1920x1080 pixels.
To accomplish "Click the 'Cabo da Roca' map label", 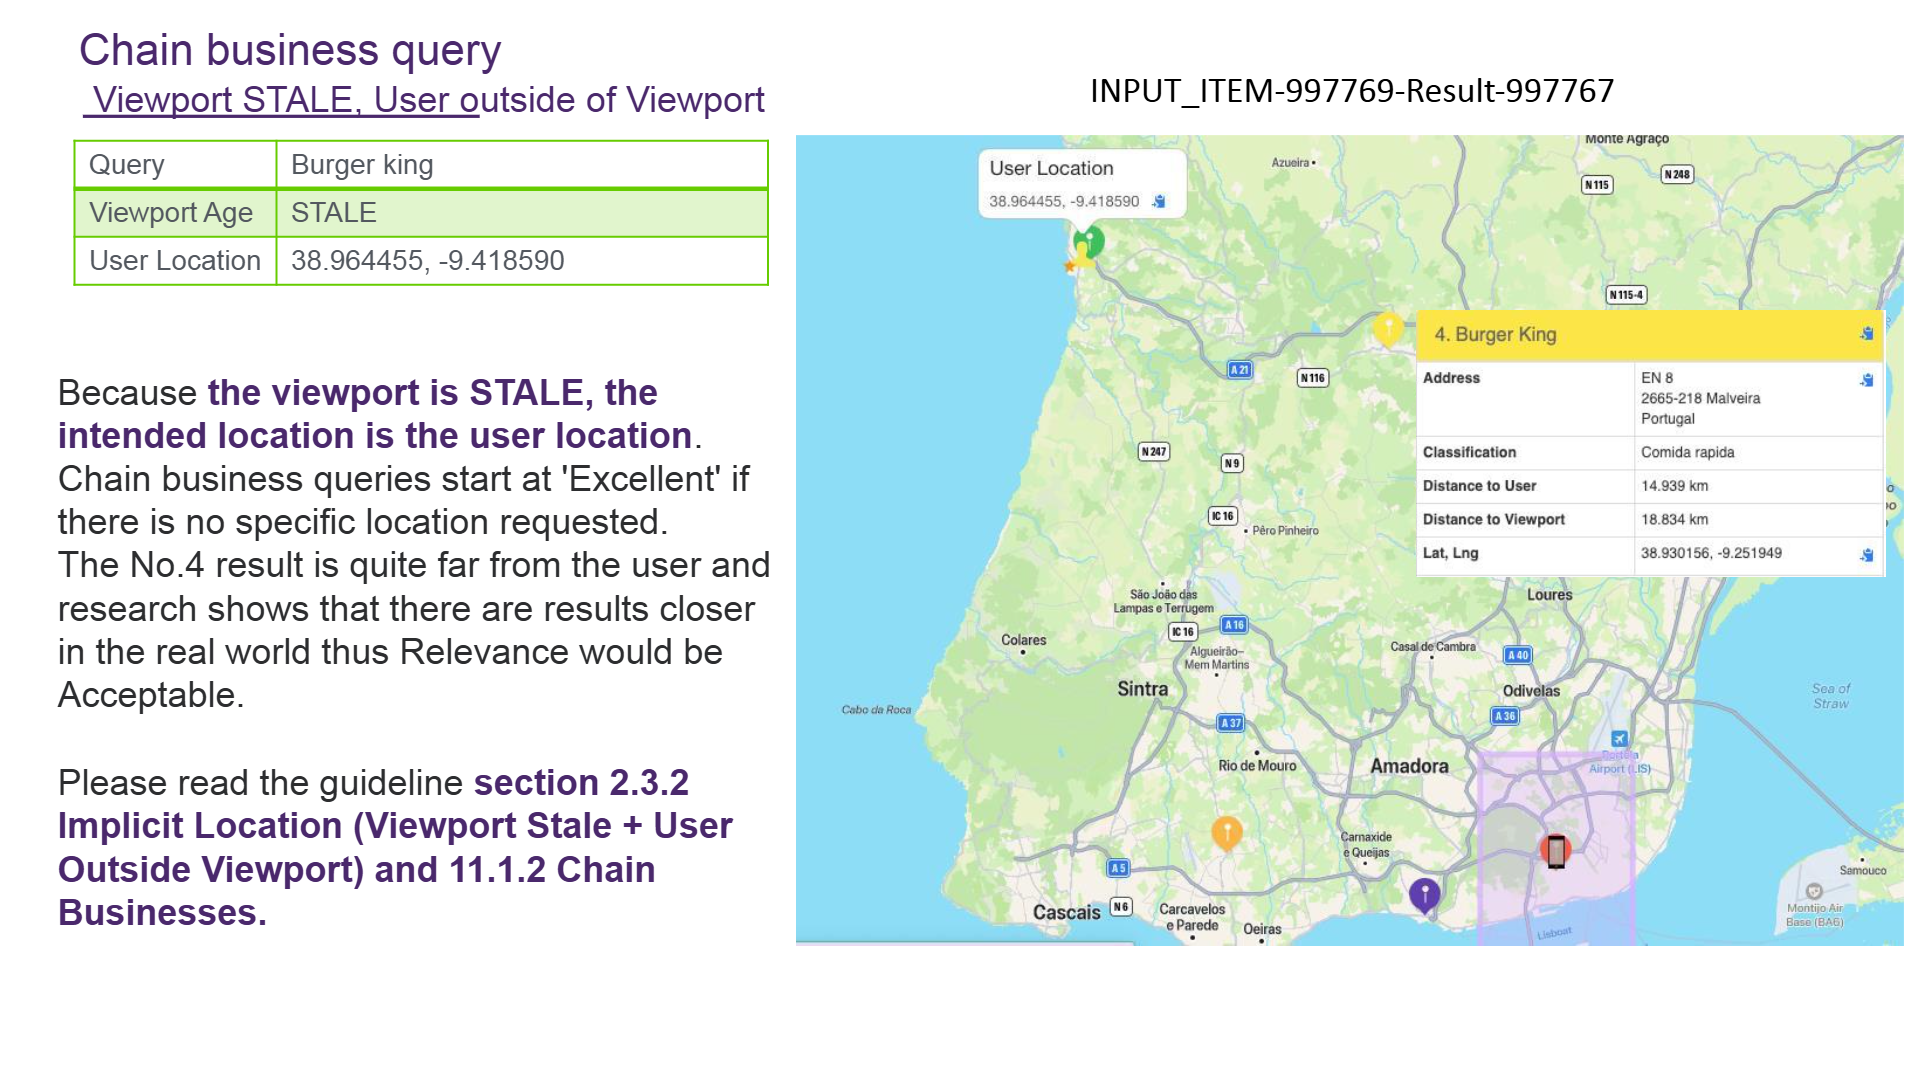I will (876, 710).
